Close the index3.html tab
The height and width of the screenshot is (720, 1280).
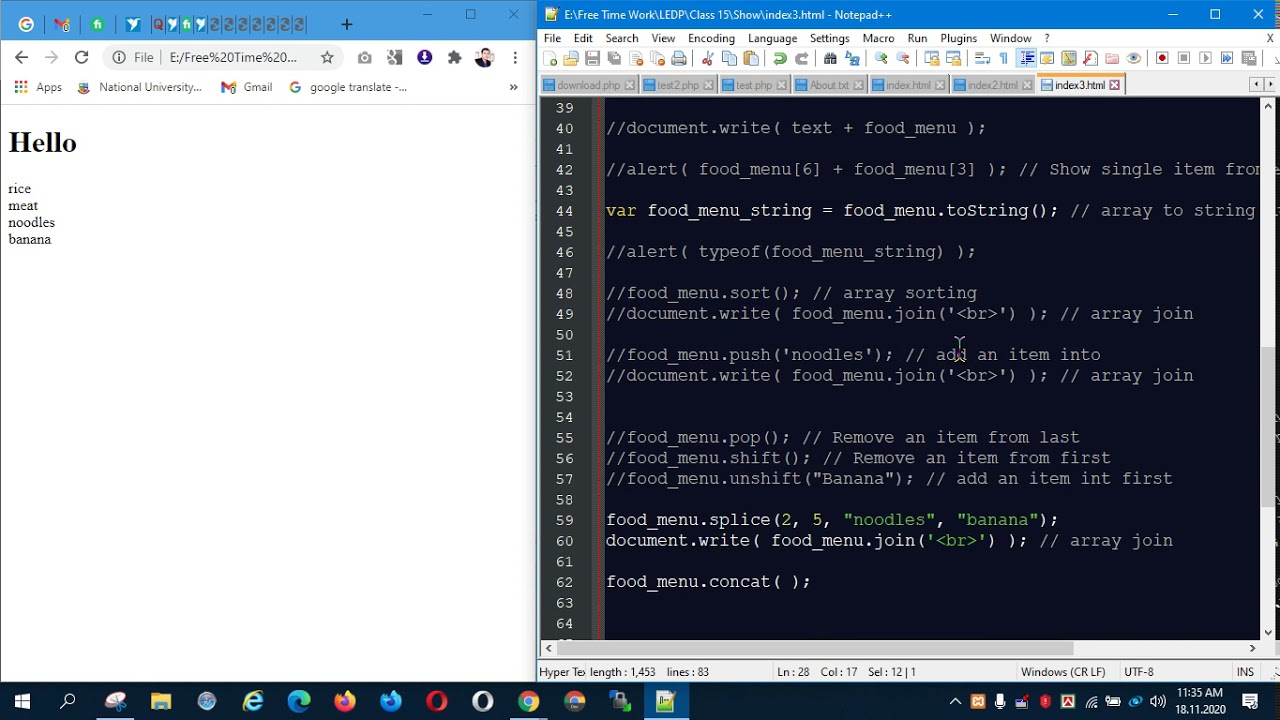click(x=1115, y=85)
